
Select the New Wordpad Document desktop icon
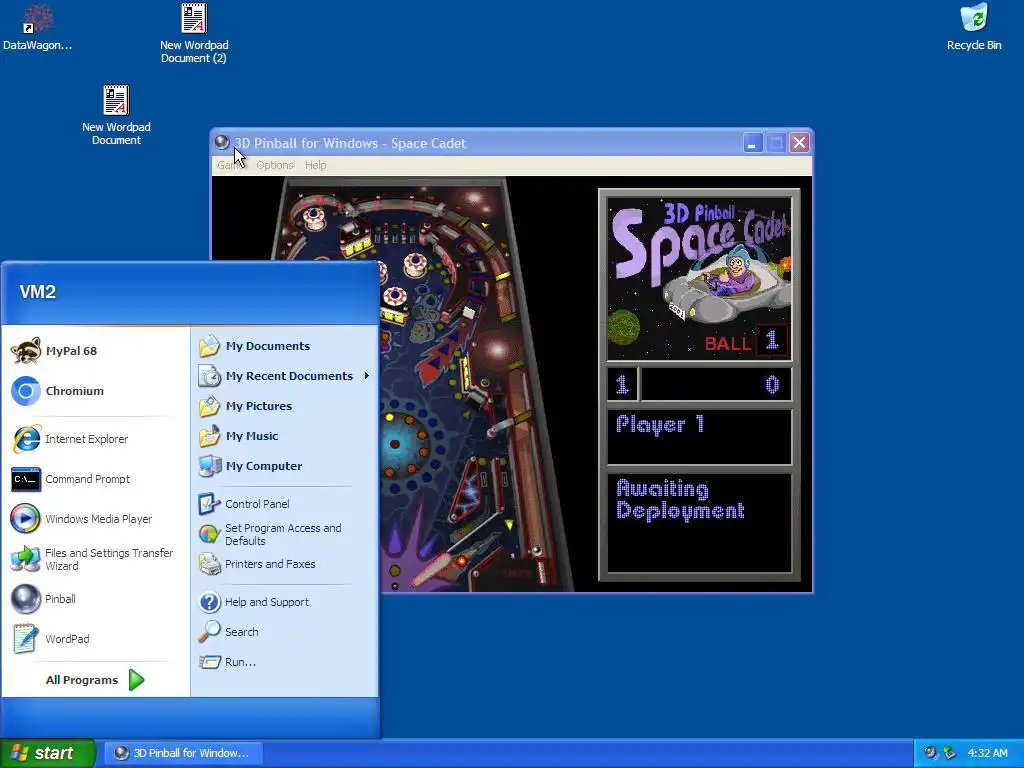(116, 100)
